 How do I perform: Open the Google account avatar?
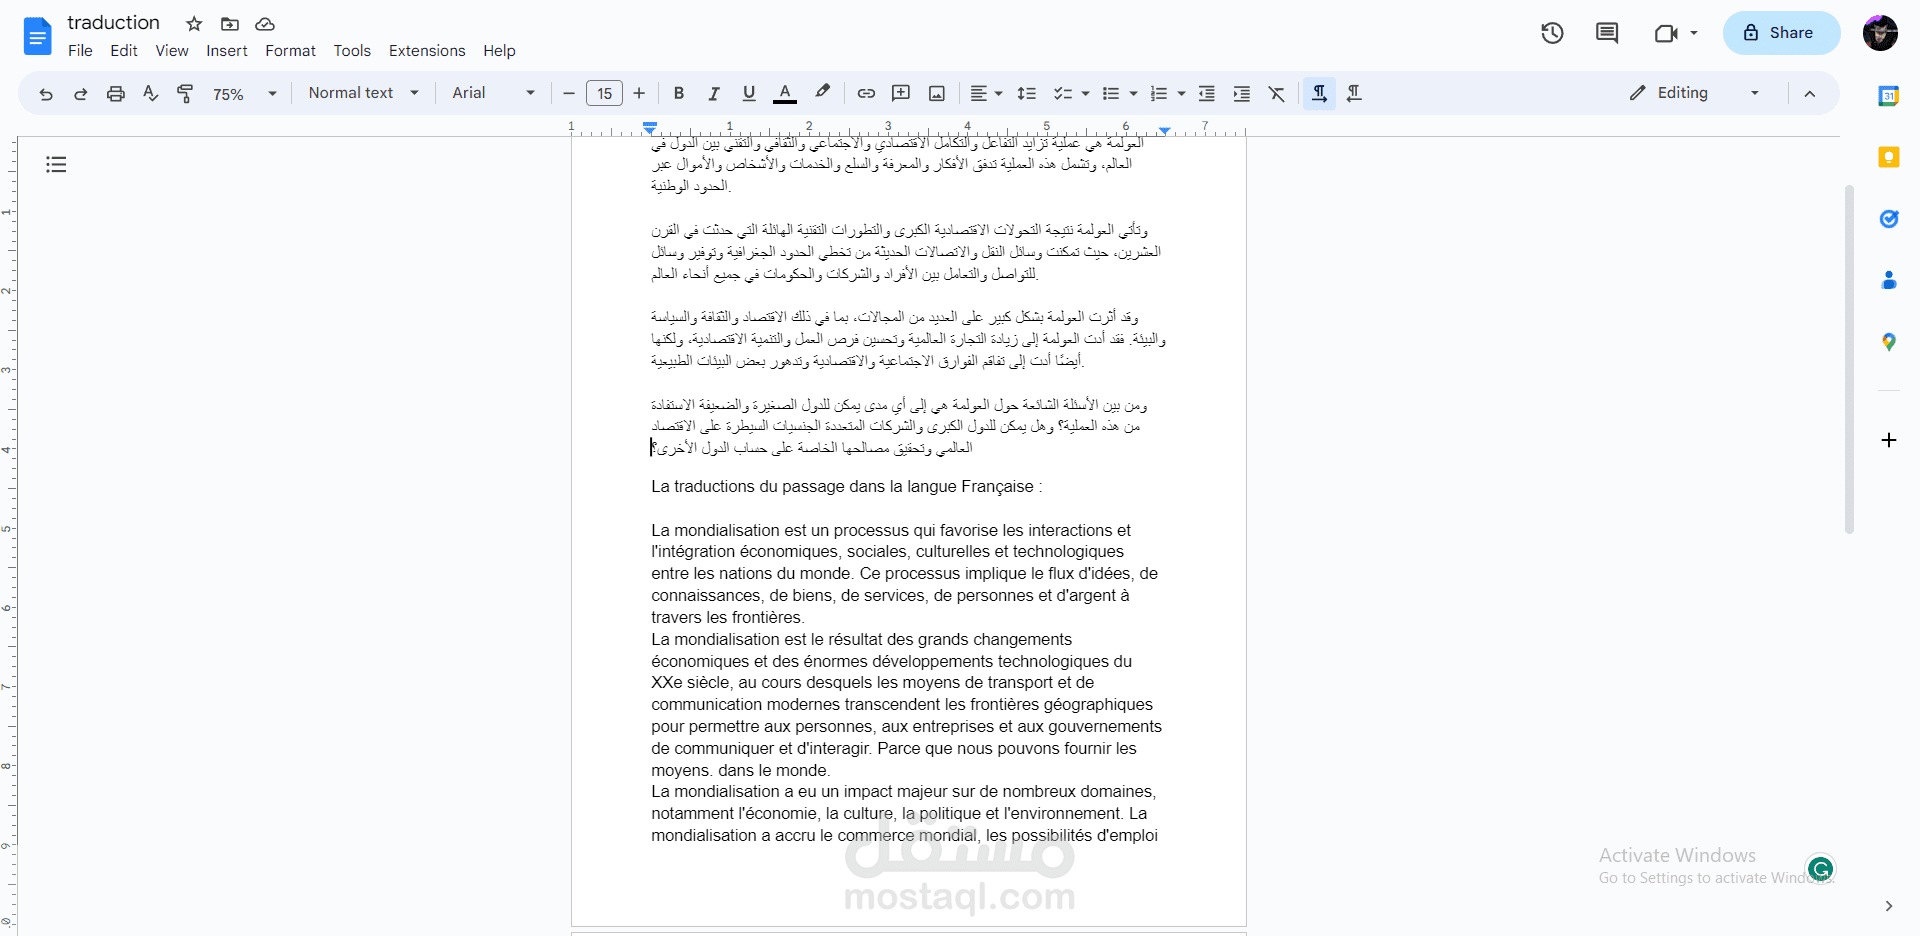[x=1880, y=33]
